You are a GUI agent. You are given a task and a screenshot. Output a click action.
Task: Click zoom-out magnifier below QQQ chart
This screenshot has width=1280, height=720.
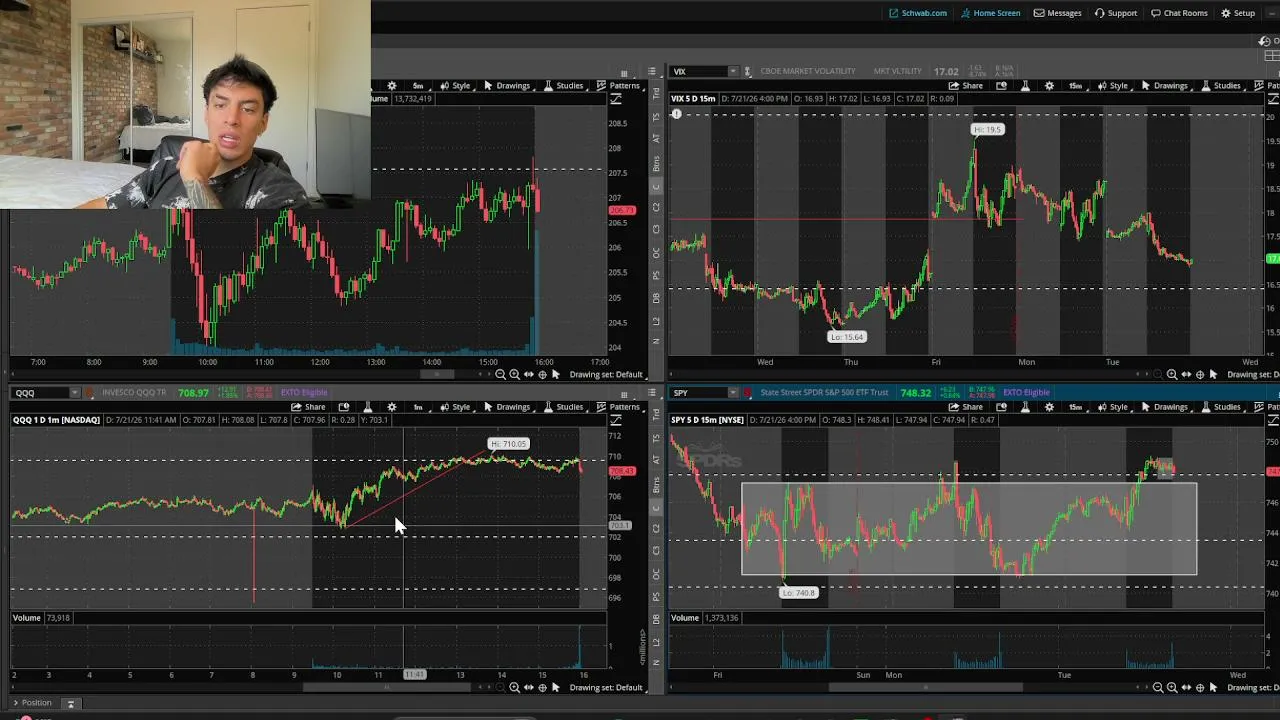500,687
